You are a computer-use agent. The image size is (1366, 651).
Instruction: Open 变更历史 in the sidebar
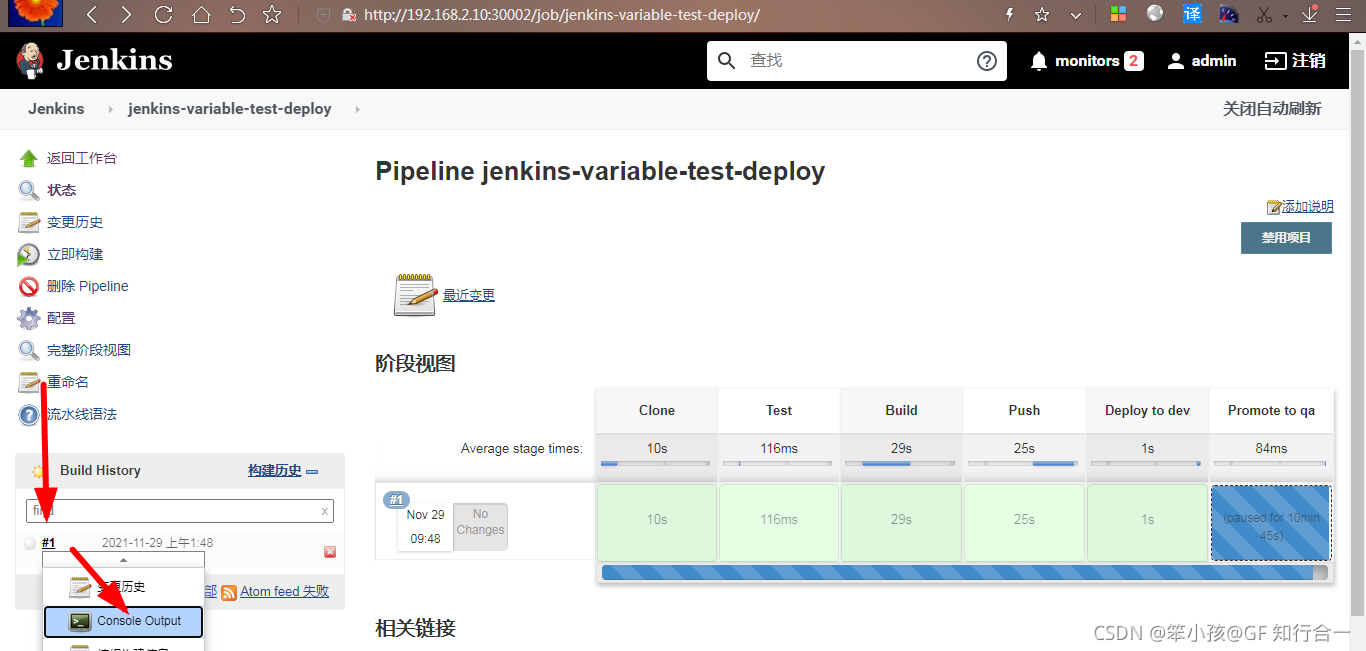coord(75,222)
